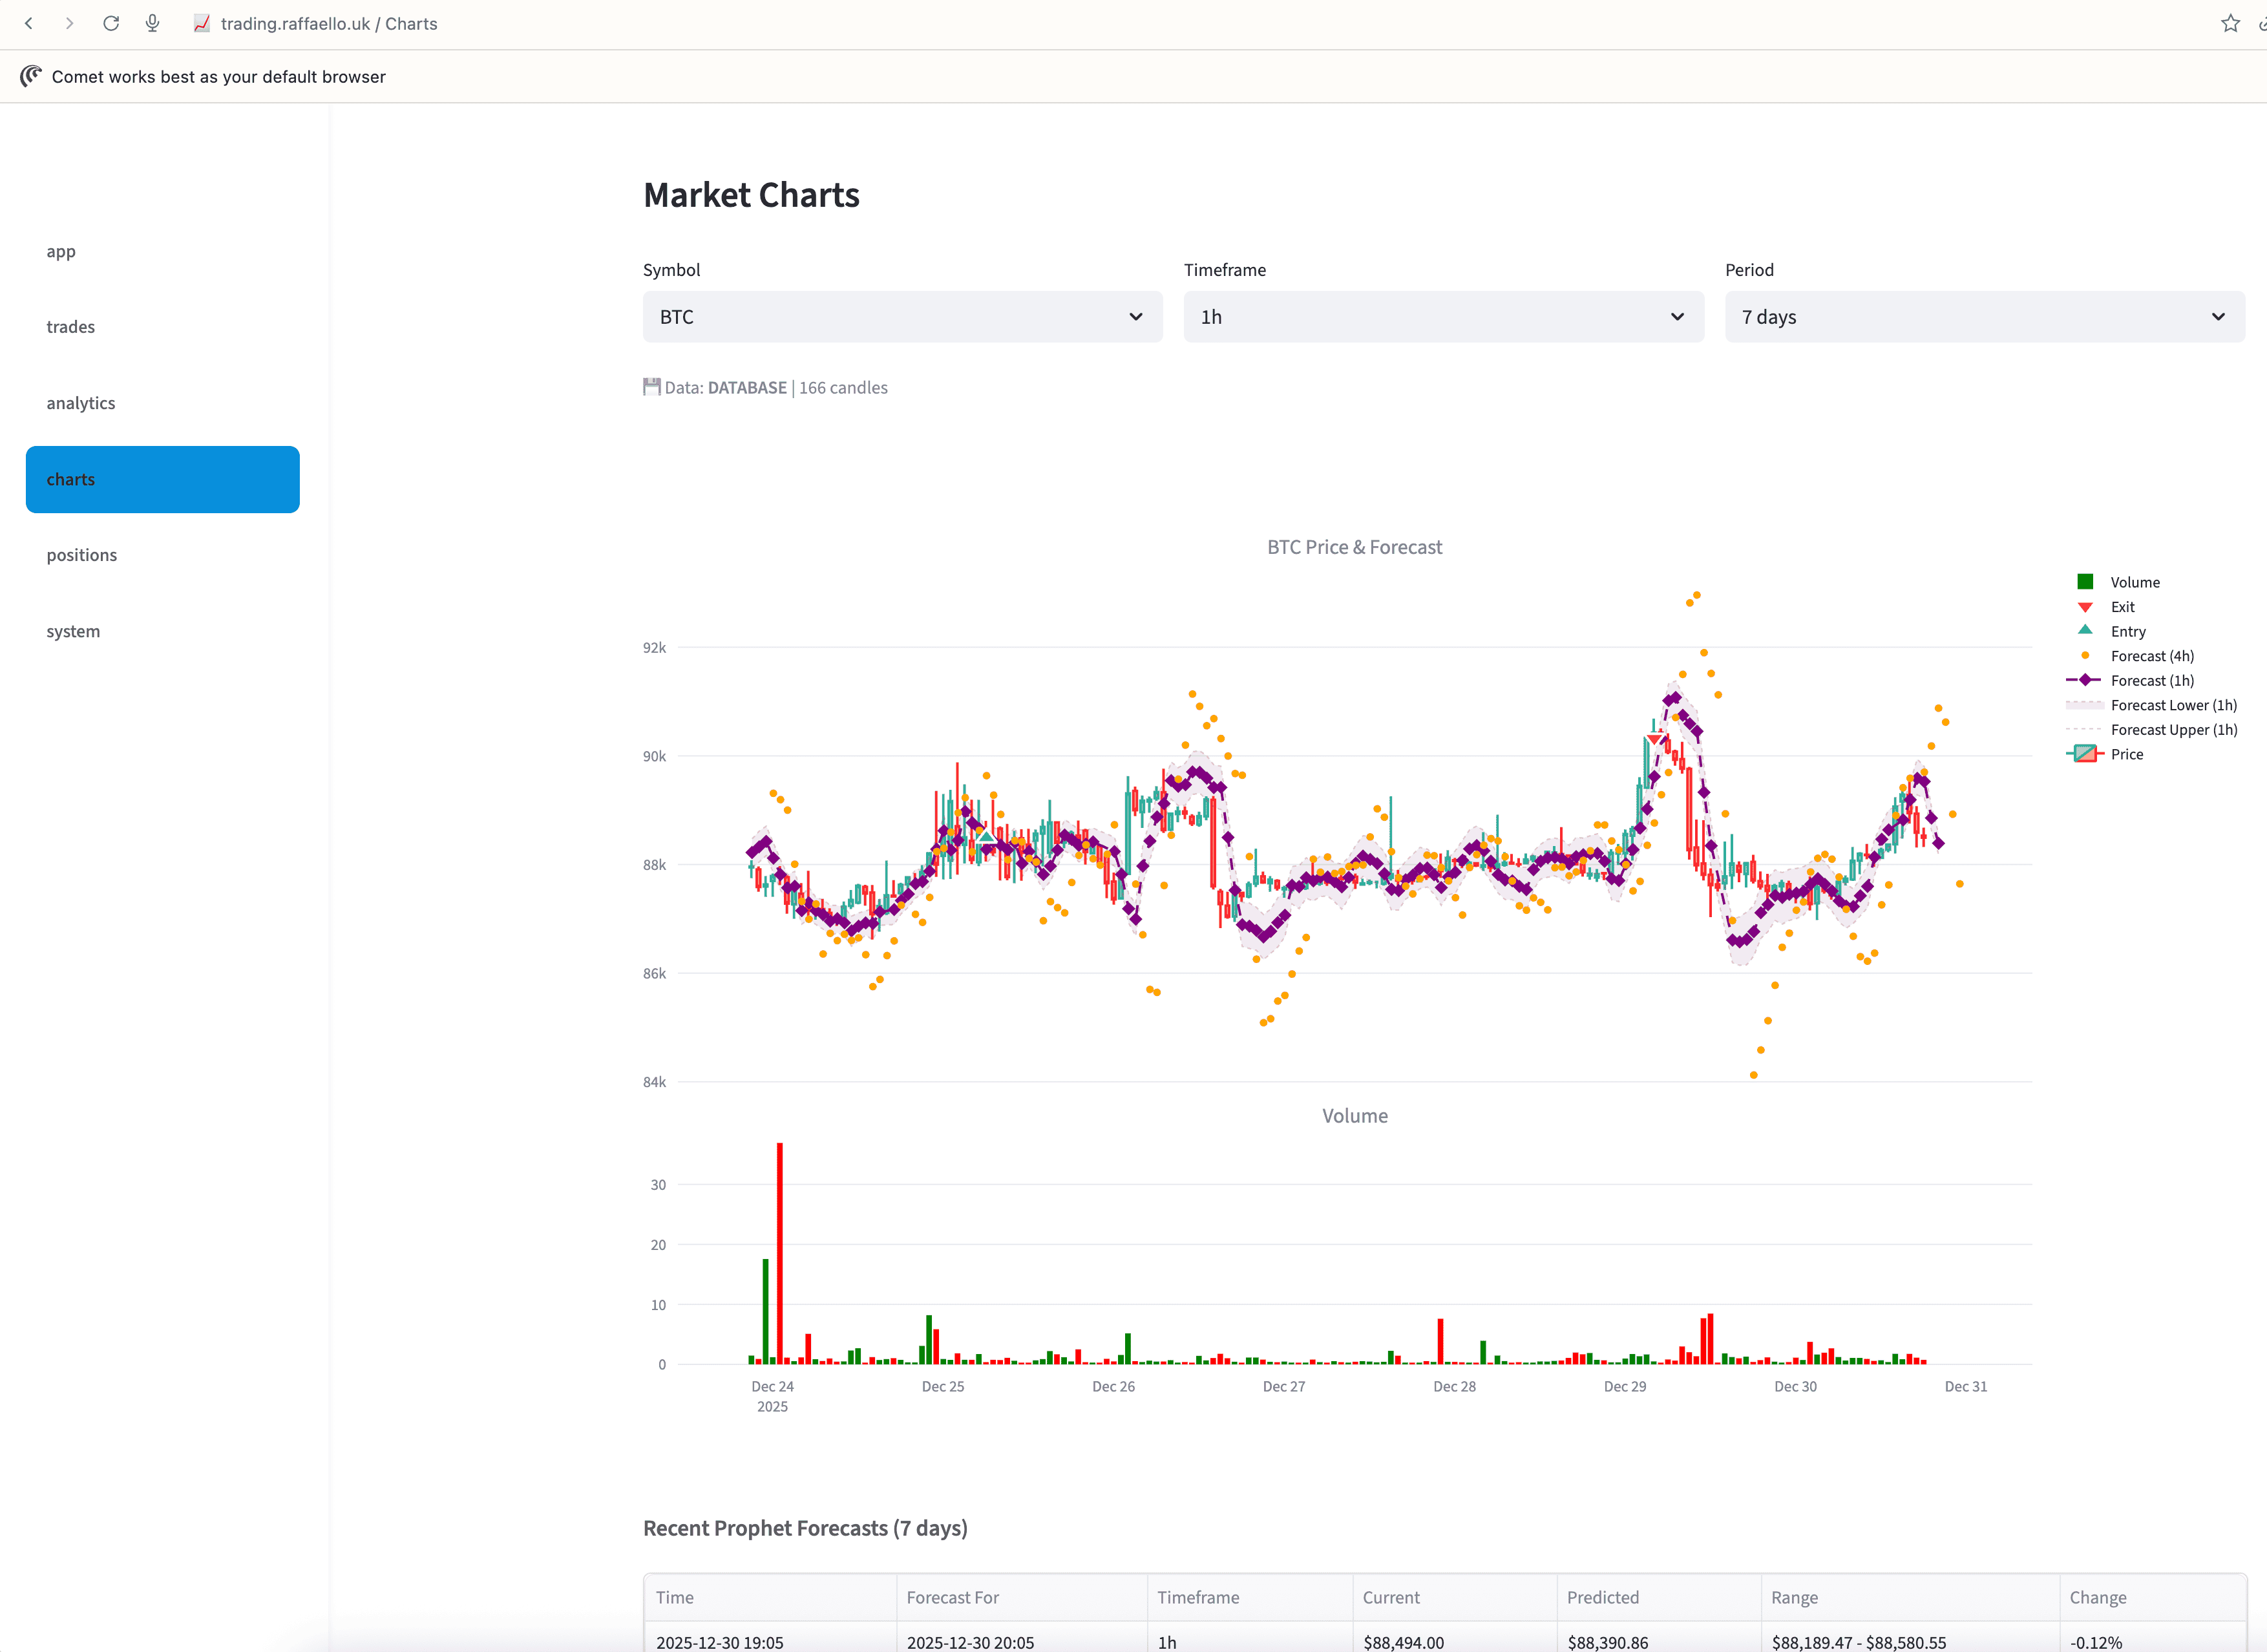The width and height of the screenshot is (2267, 1652).
Task: Click the Current column header
Action: pyautogui.click(x=1454, y=1597)
